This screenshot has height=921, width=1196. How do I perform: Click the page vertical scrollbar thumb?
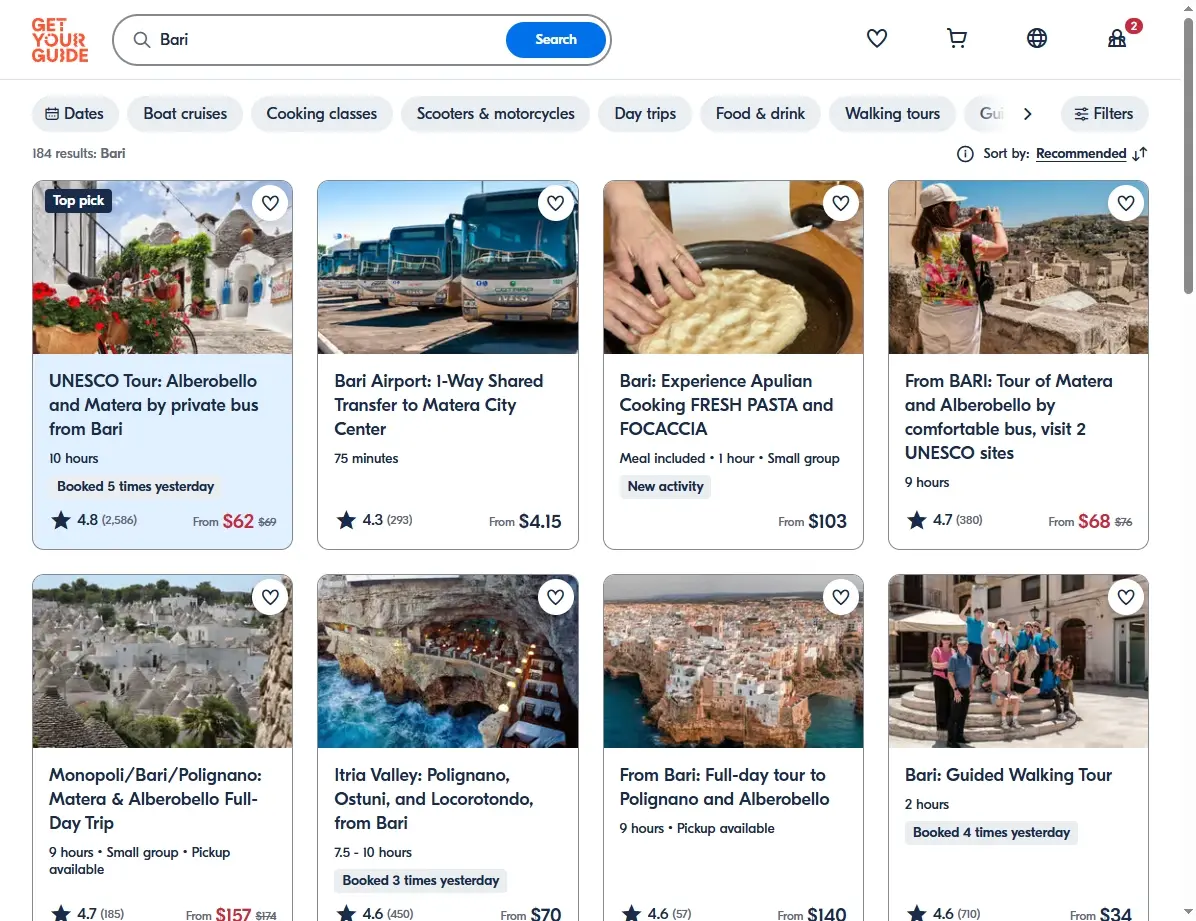pos(1188,155)
